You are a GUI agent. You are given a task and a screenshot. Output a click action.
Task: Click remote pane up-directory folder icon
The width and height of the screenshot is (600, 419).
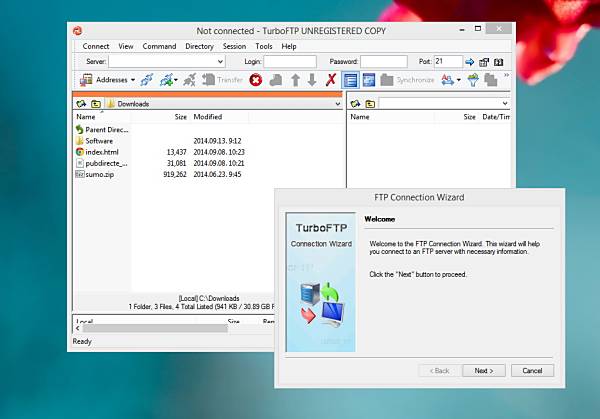click(370, 103)
